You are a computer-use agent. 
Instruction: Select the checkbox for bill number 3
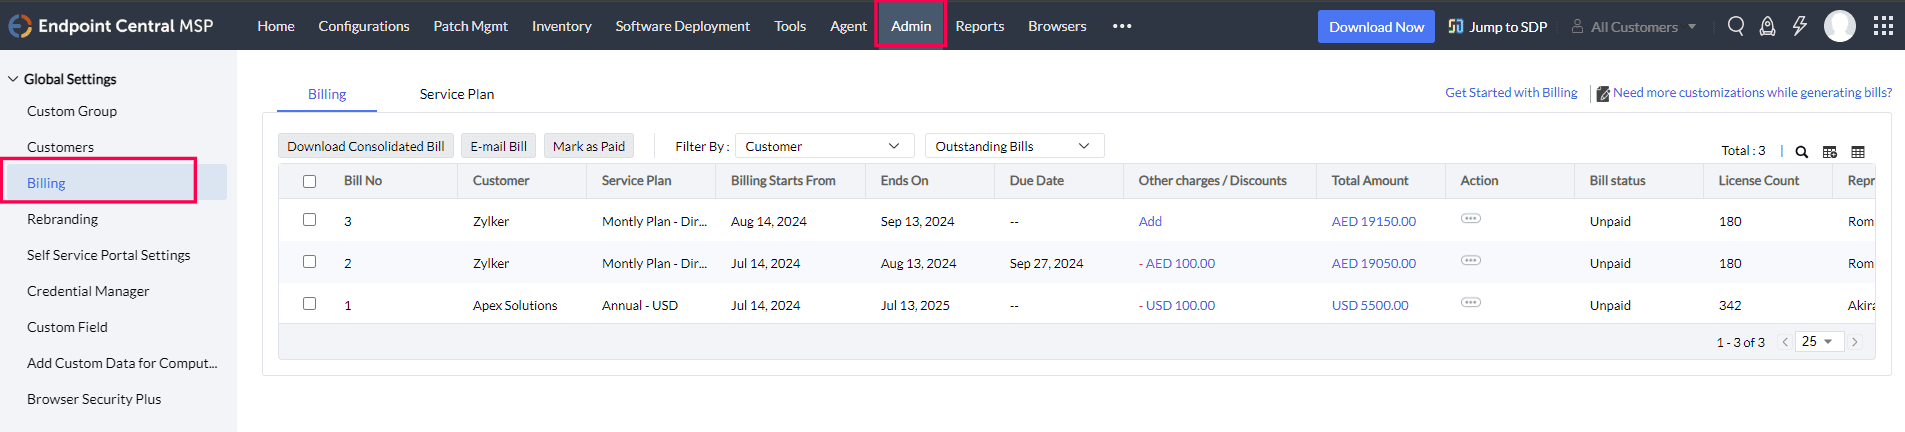(310, 220)
